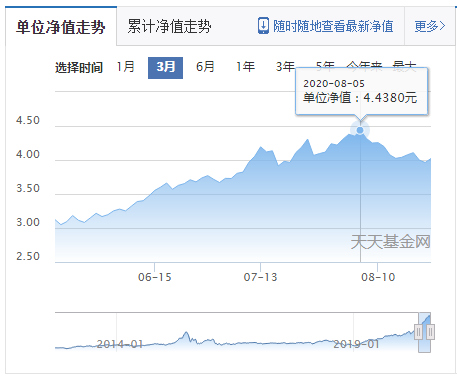
Task: Click the 2.50 y-axis value
Action: (x=28, y=256)
